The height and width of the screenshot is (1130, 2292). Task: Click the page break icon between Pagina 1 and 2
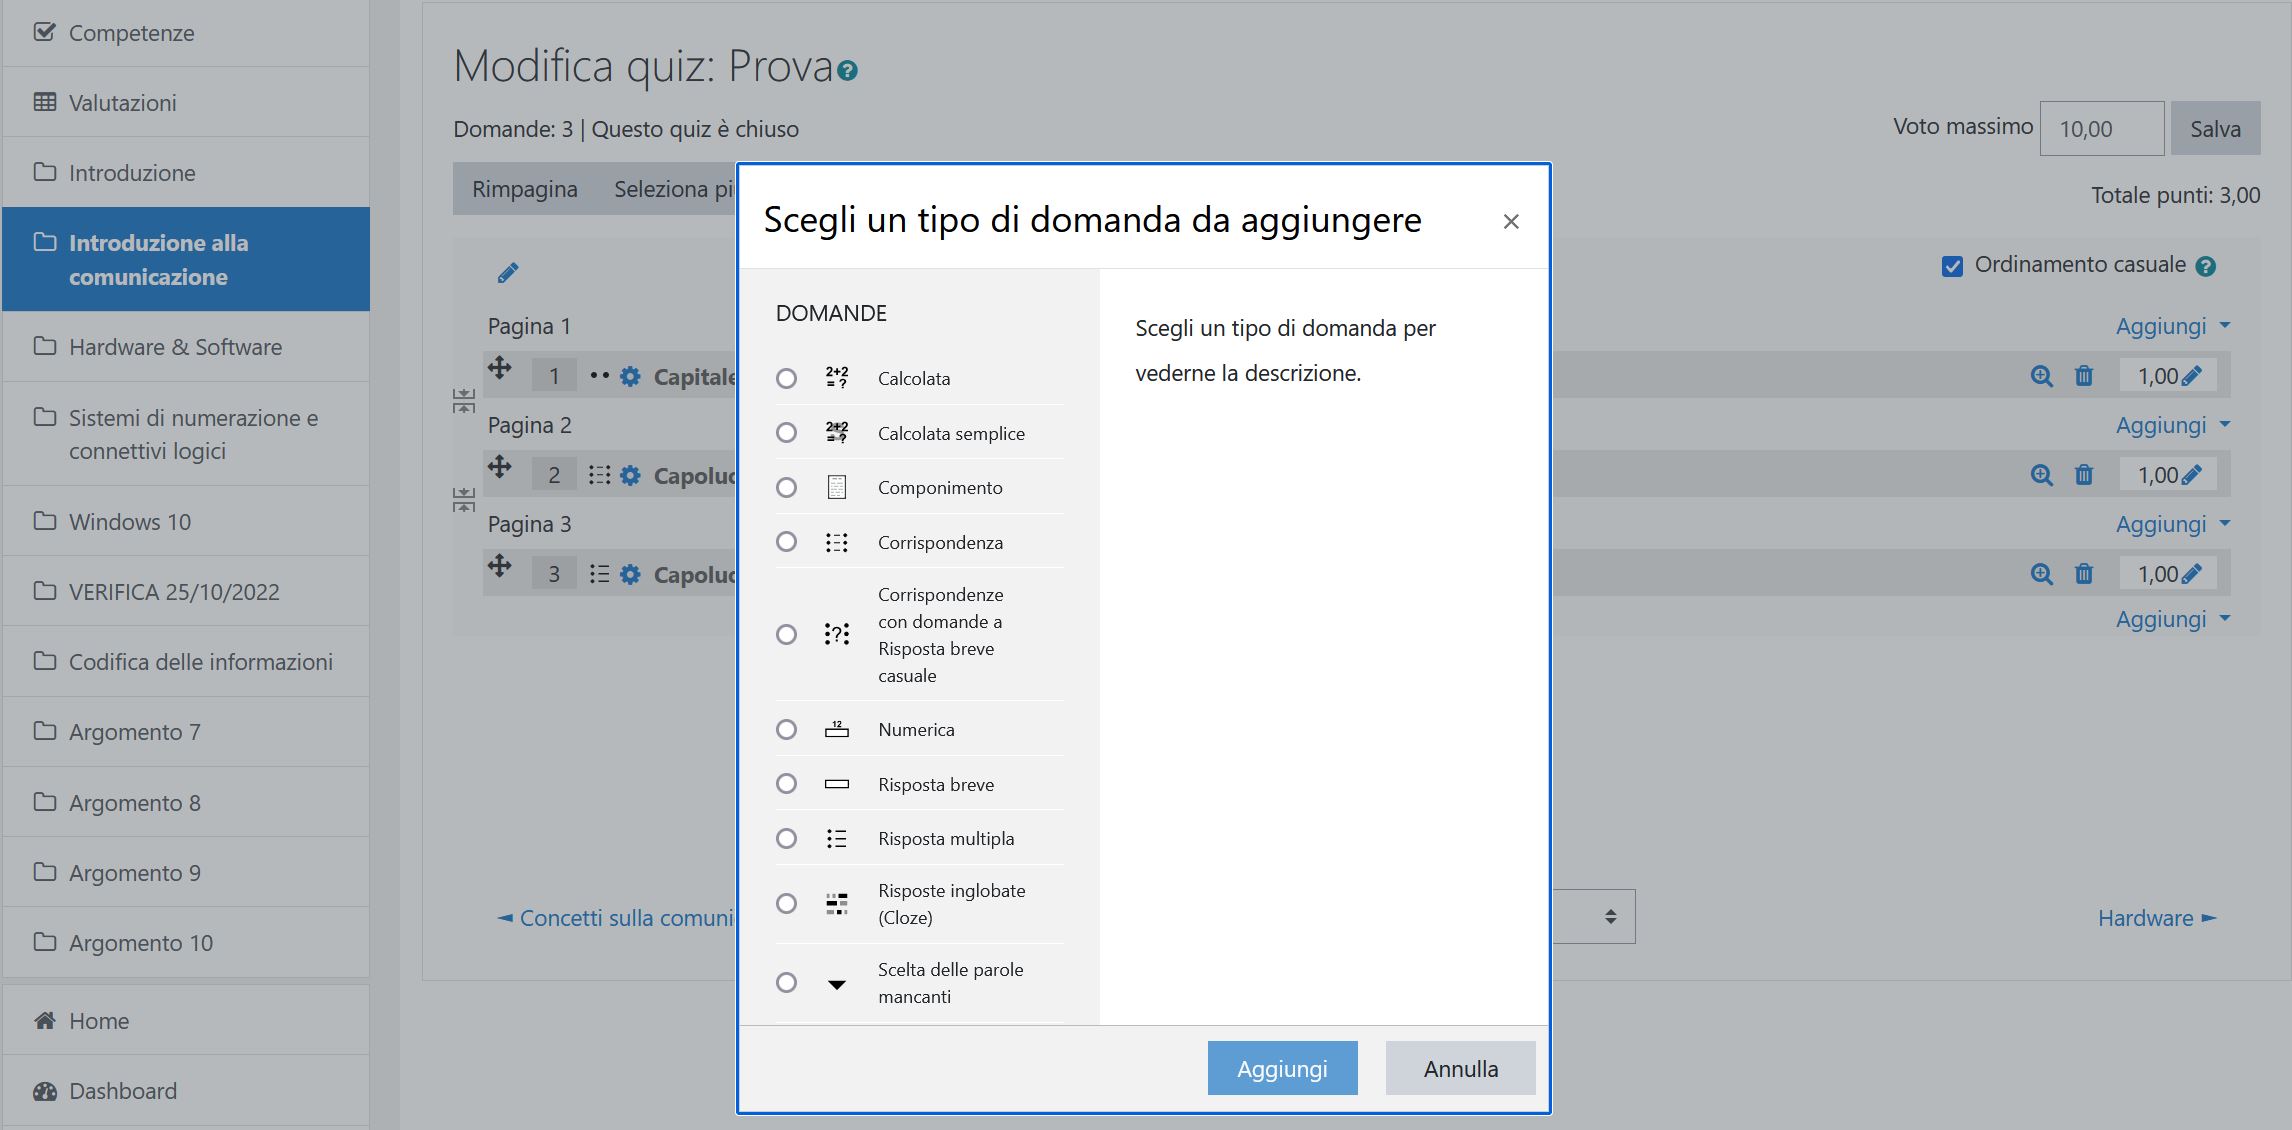pos(464,401)
